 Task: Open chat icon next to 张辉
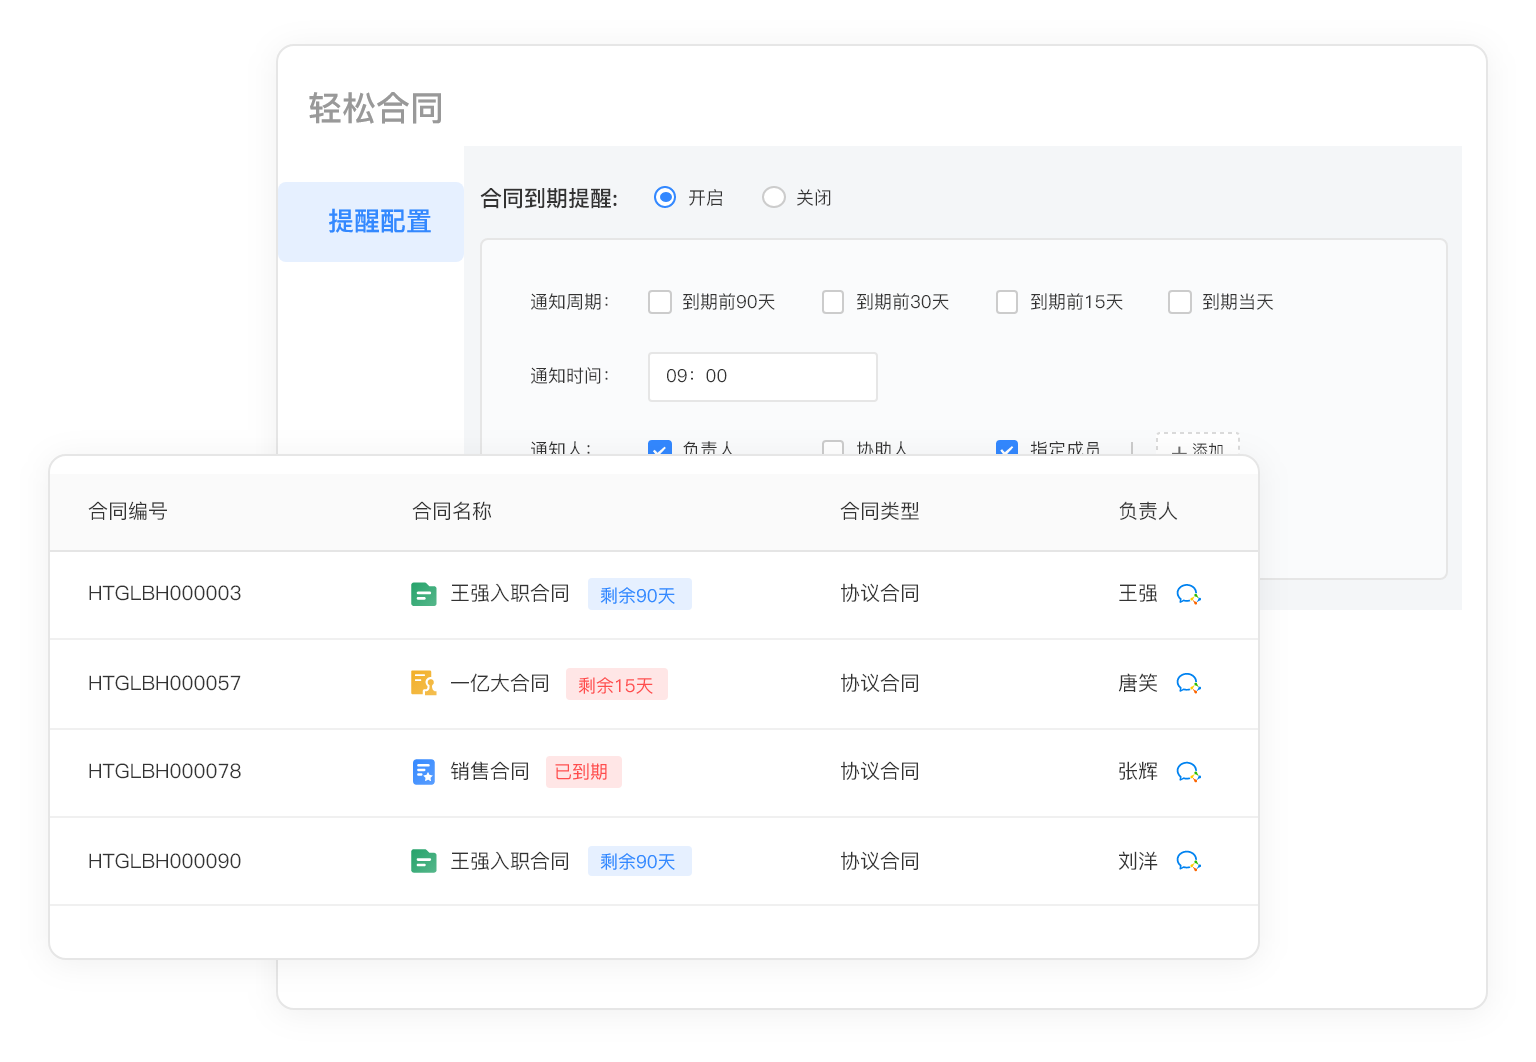coord(1188,772)
